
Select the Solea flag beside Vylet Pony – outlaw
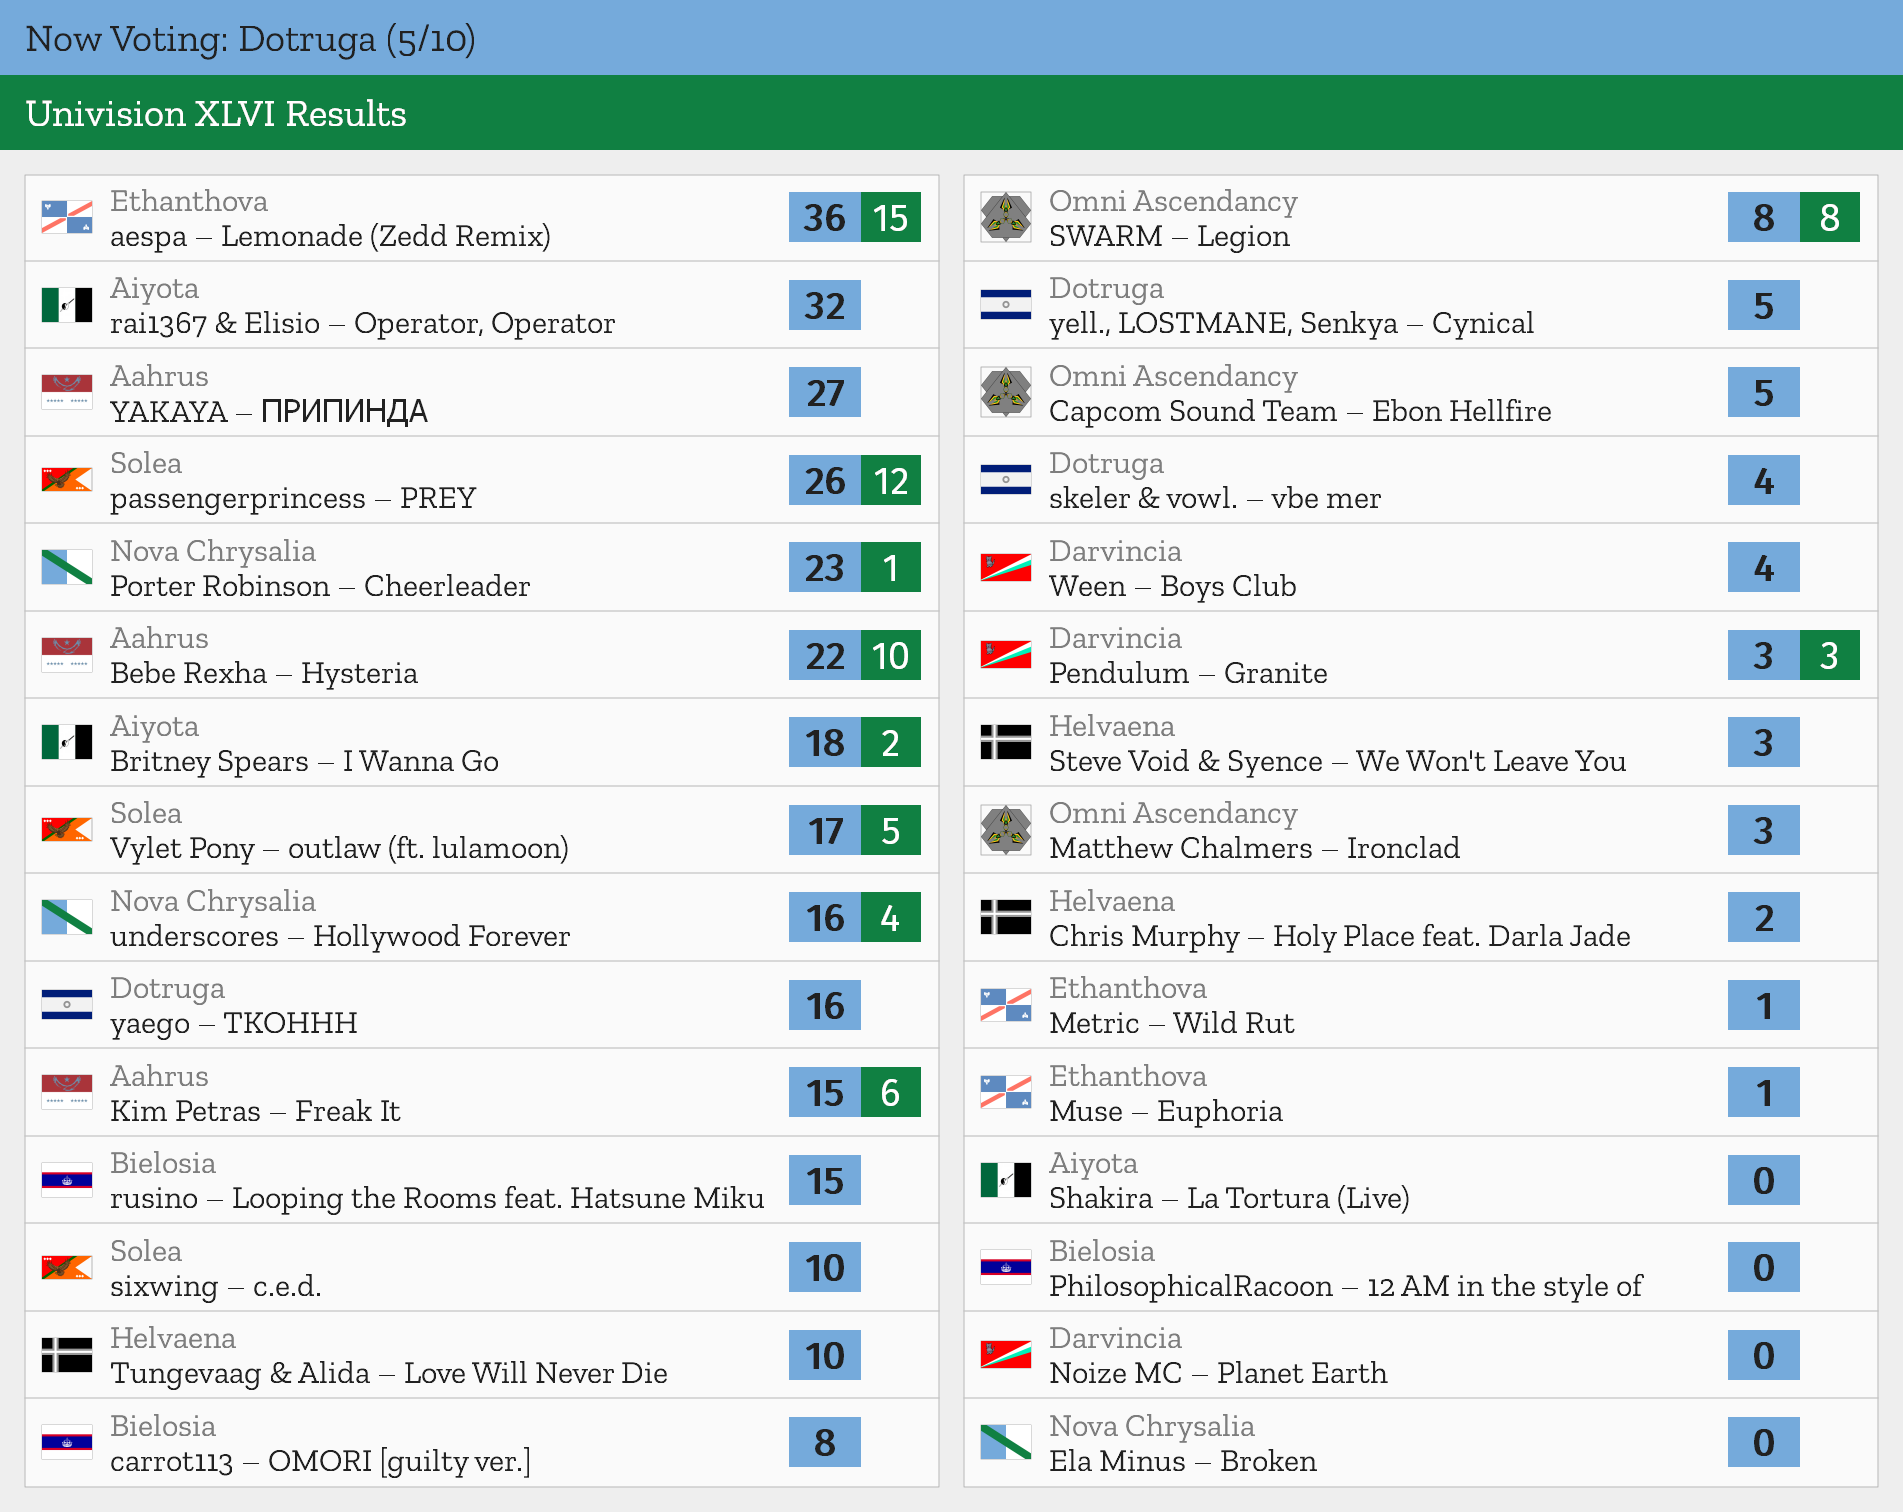tap(67, 830)
